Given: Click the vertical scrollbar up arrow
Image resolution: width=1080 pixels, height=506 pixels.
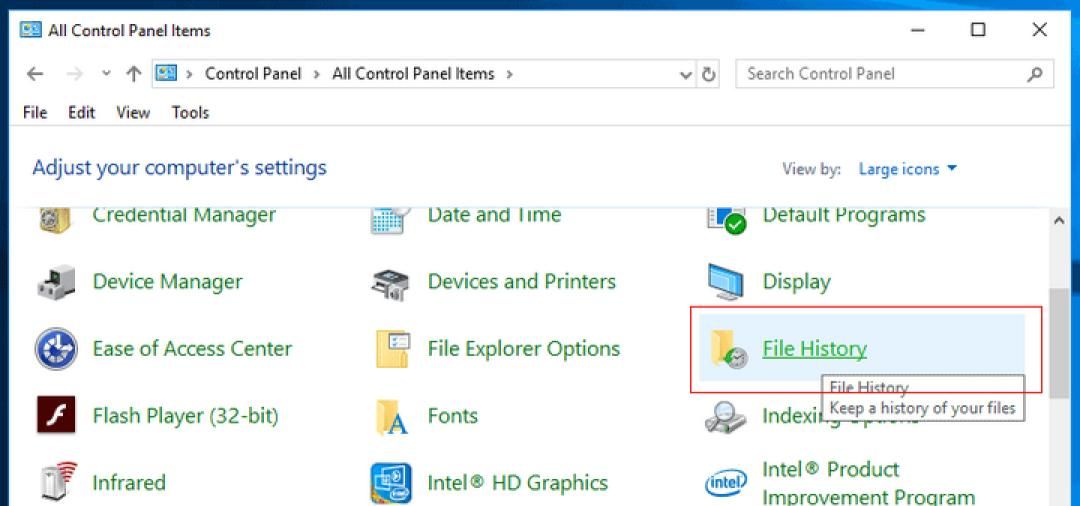Looking at the screenshot, I should point(1059,221).
